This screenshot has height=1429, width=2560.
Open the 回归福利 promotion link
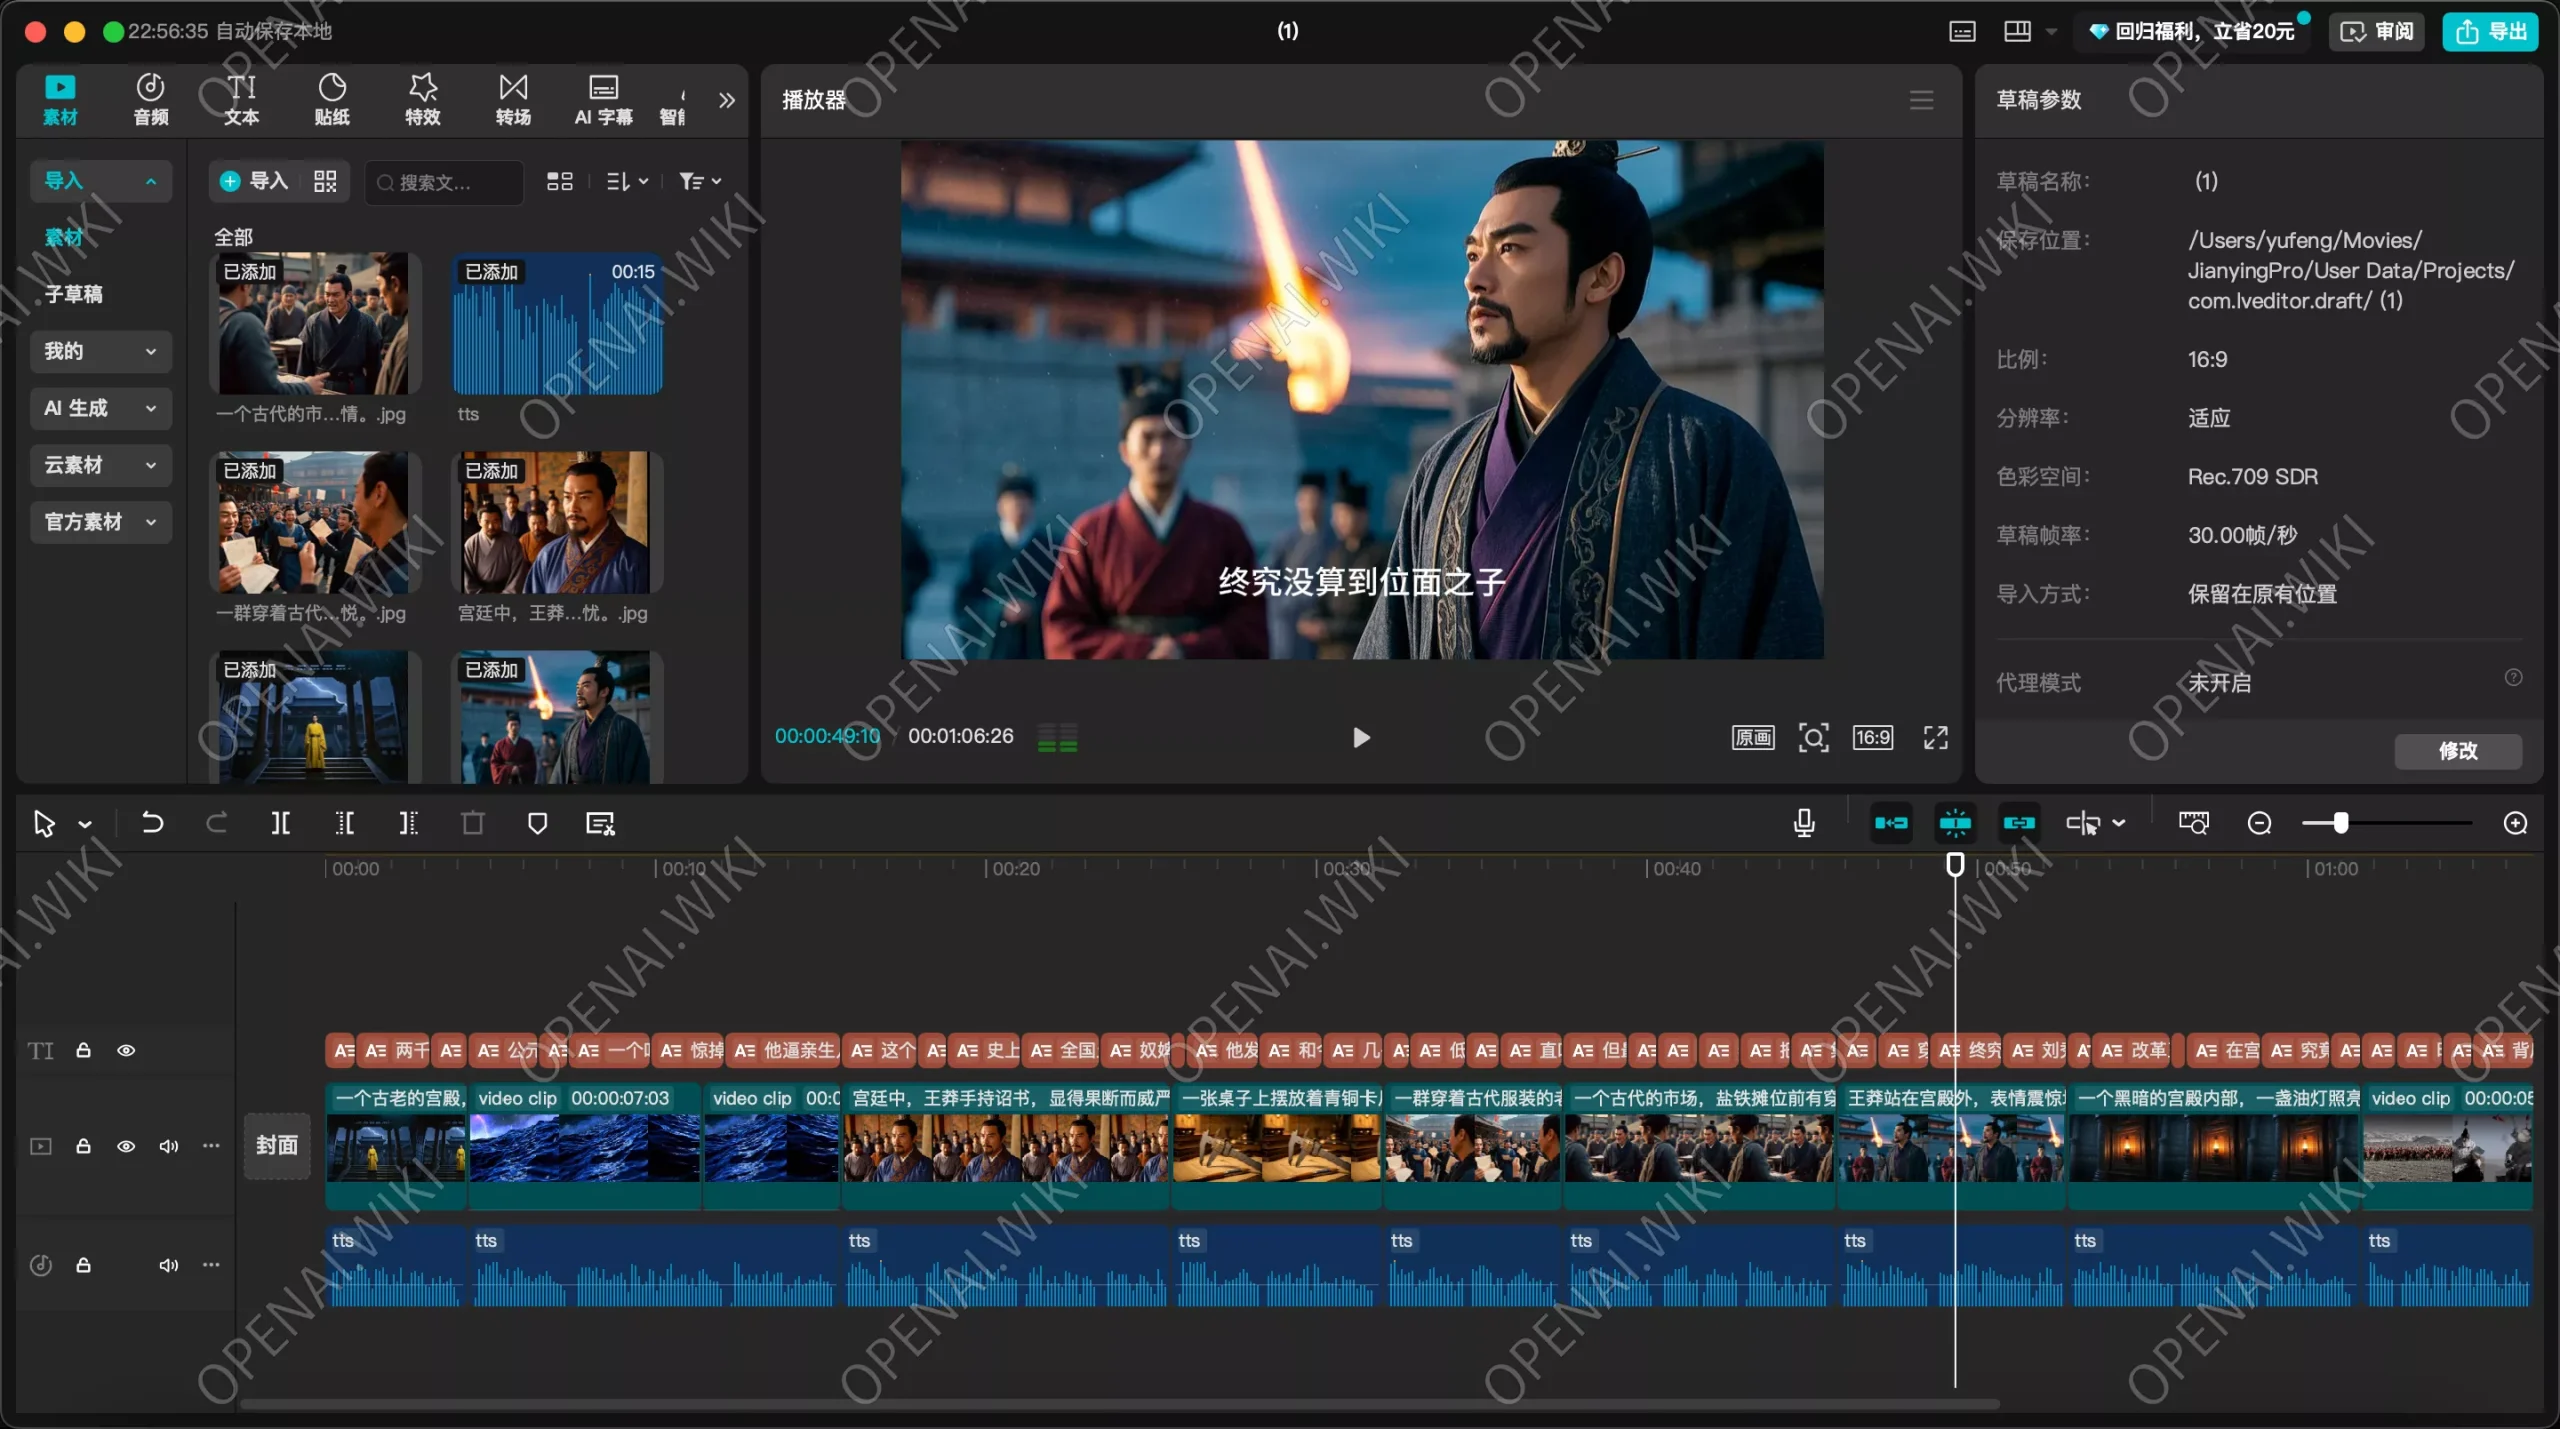pos(2191,31)
